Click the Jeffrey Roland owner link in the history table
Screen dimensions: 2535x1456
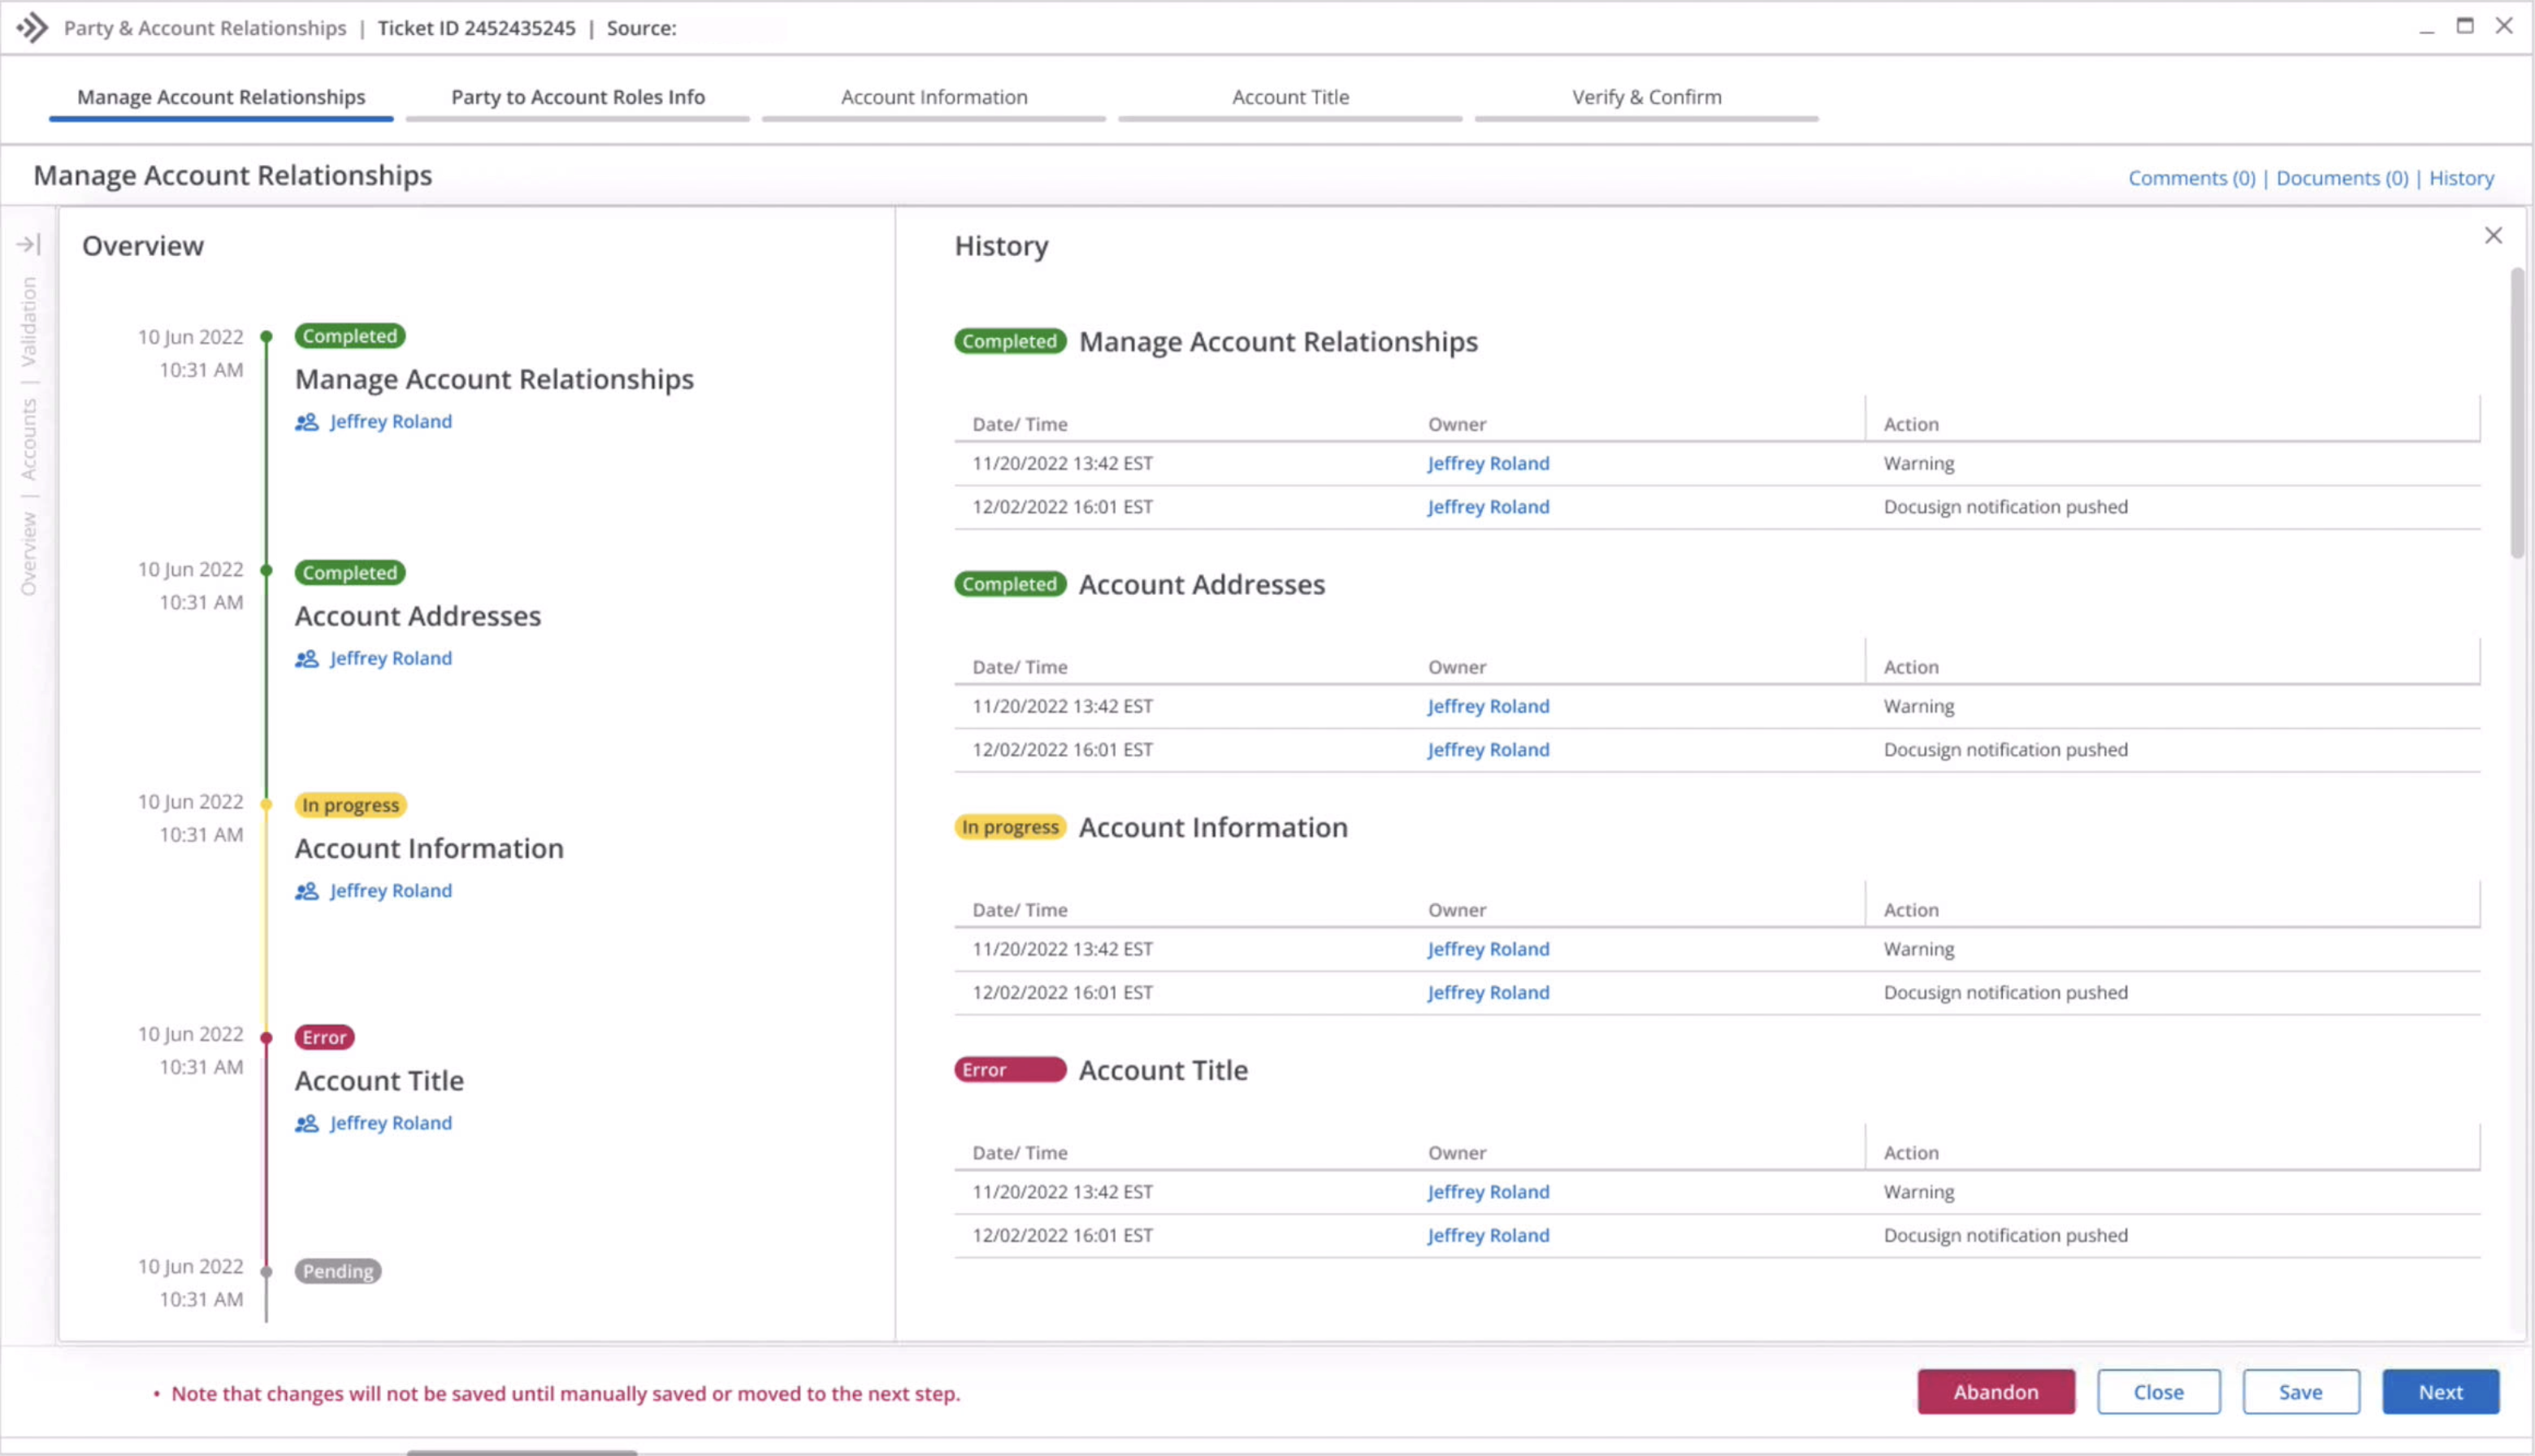(x=1487, y=463)
